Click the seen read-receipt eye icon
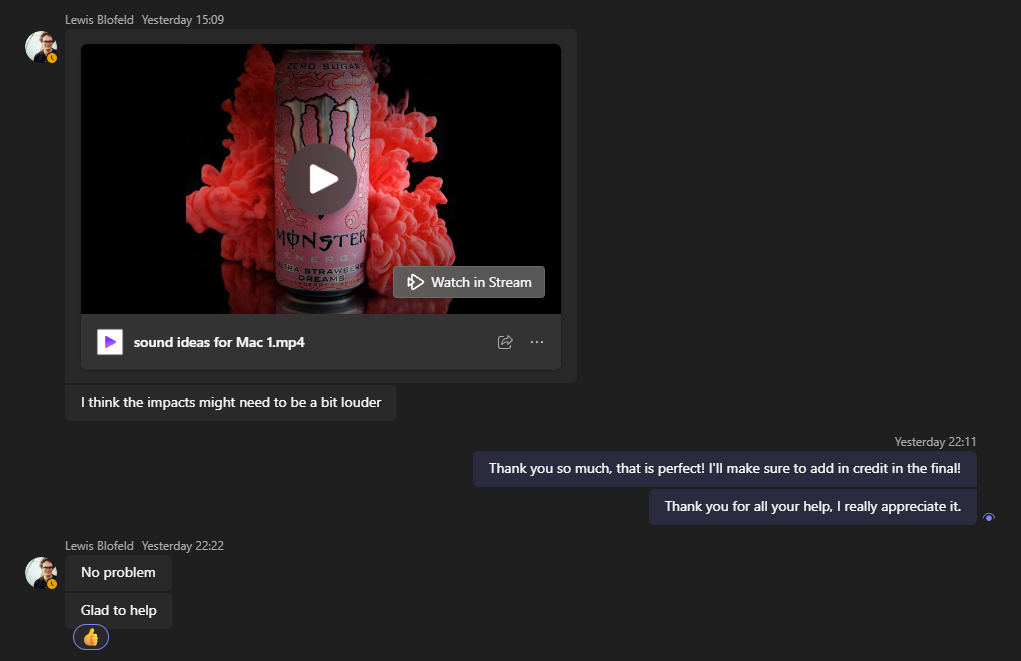The width and height of the screenshot is (1021, 661). click(989, 518)
